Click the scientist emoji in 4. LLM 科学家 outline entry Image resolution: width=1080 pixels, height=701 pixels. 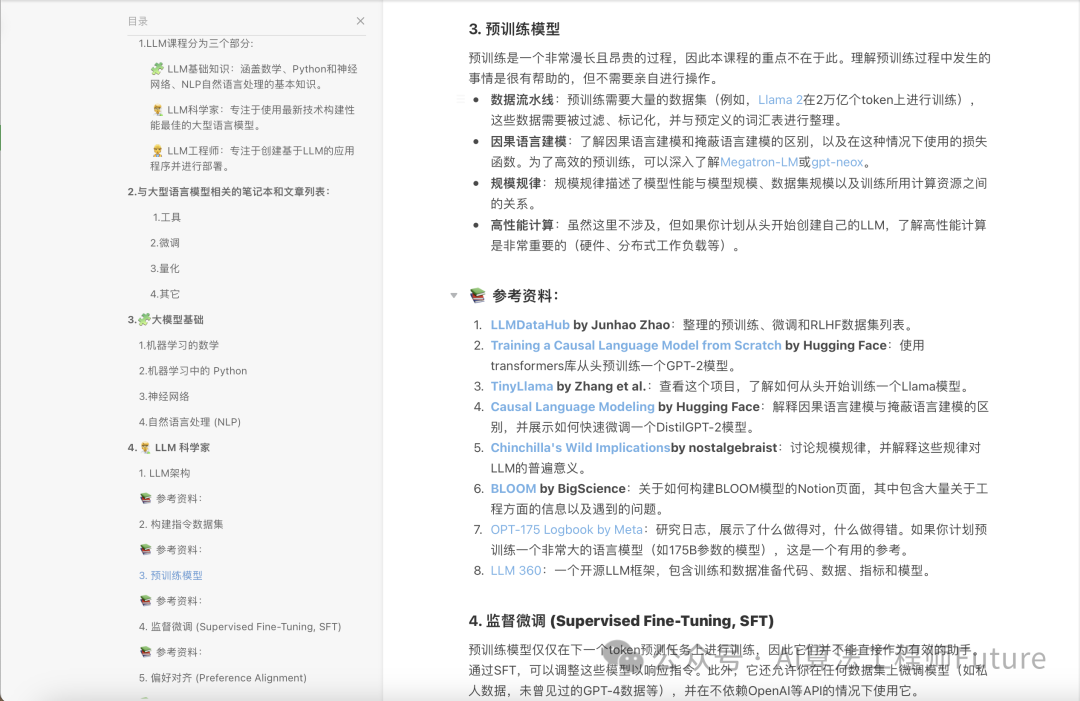tap(145, 448)
